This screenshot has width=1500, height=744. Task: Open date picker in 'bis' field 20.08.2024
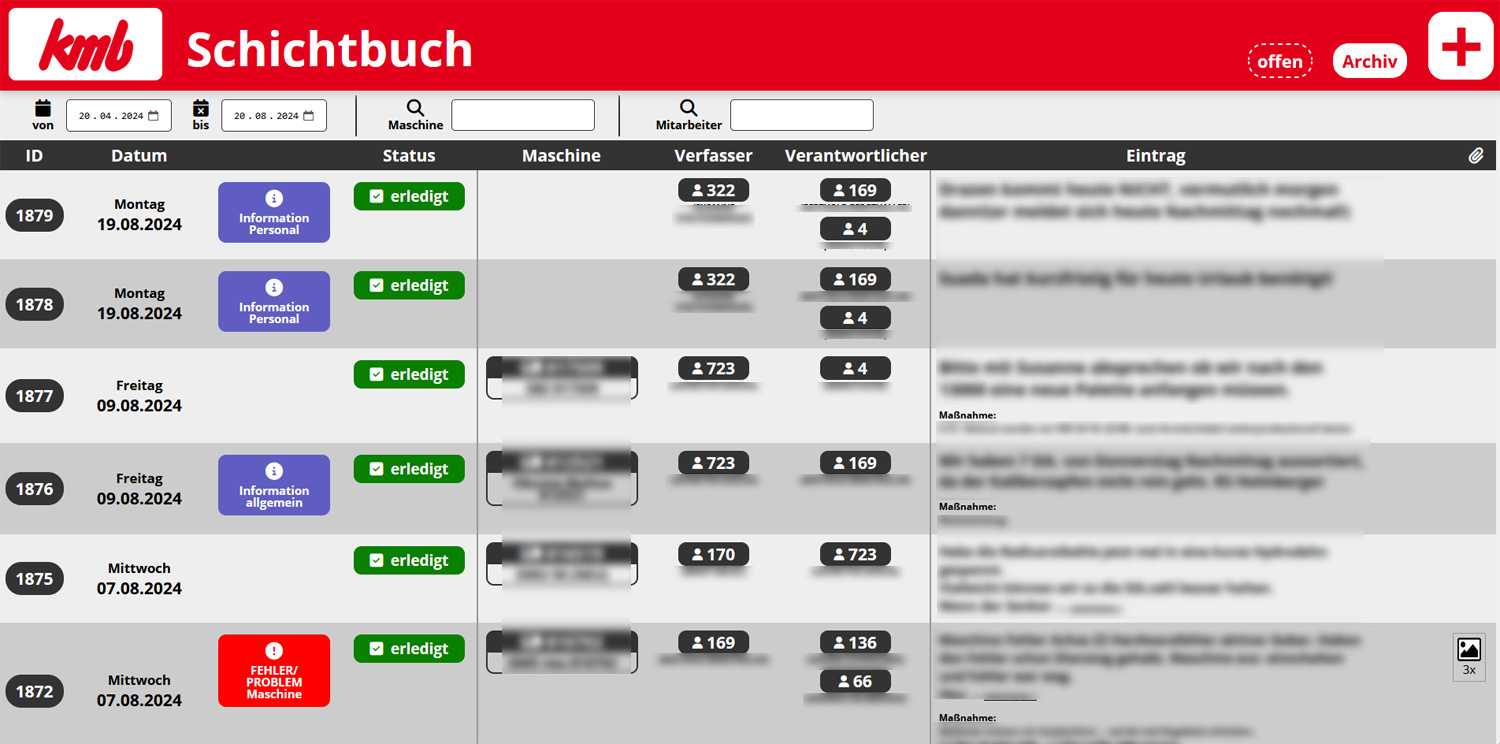pyautogui.click(x=309, y=116)
